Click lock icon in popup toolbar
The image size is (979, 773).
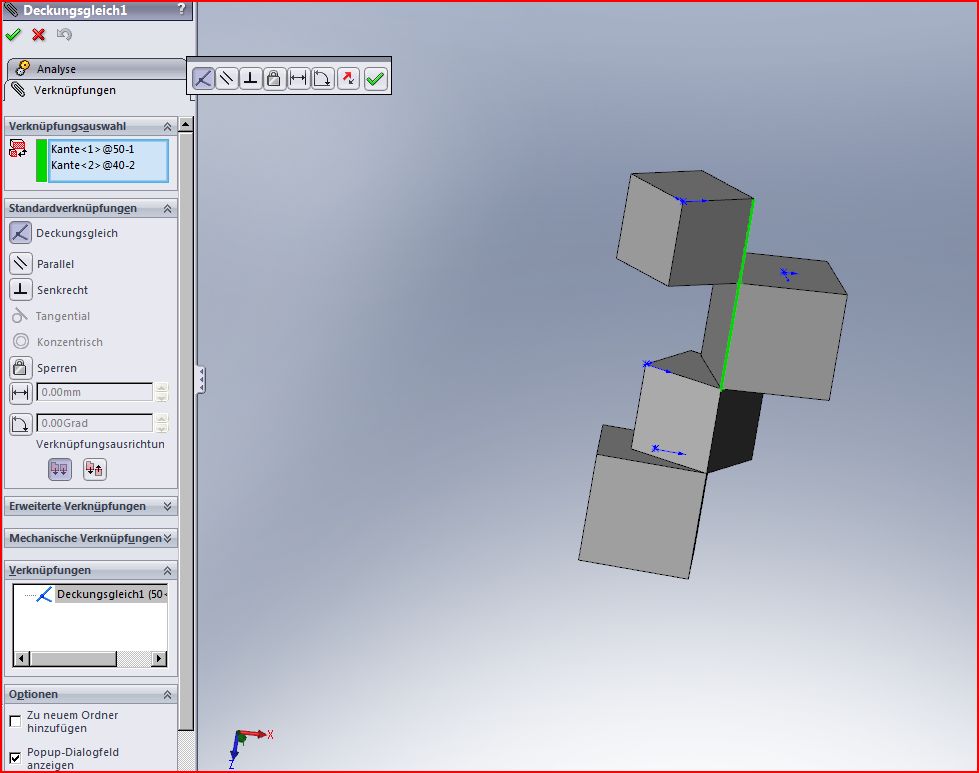[x=274, y=79]
